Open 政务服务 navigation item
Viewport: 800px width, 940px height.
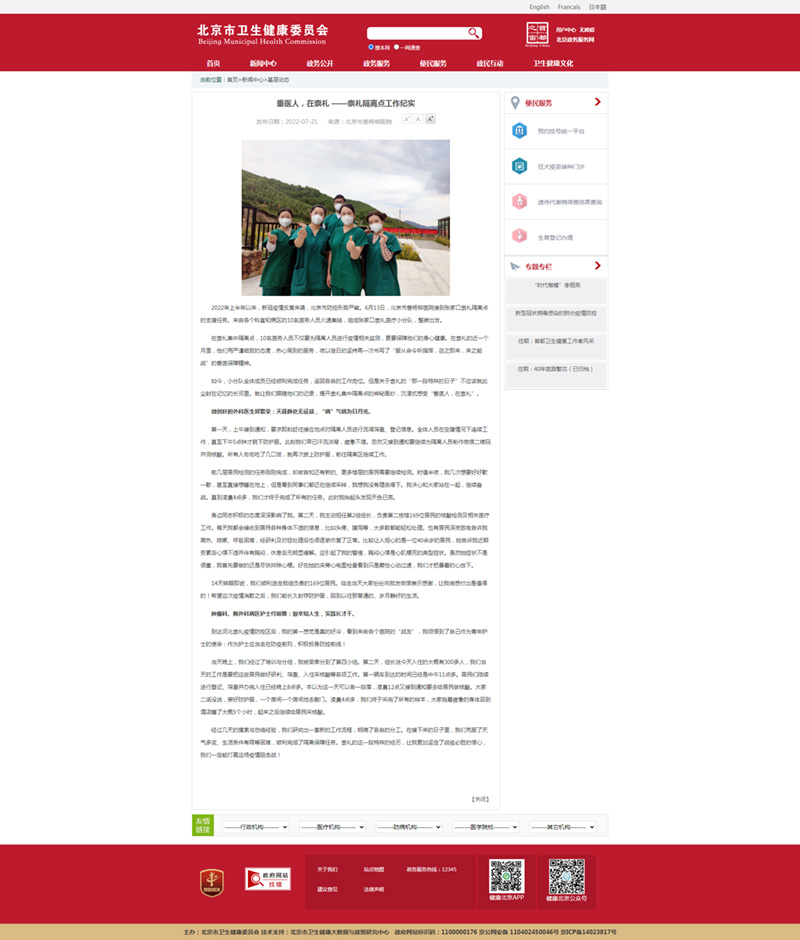coord(377,63)
